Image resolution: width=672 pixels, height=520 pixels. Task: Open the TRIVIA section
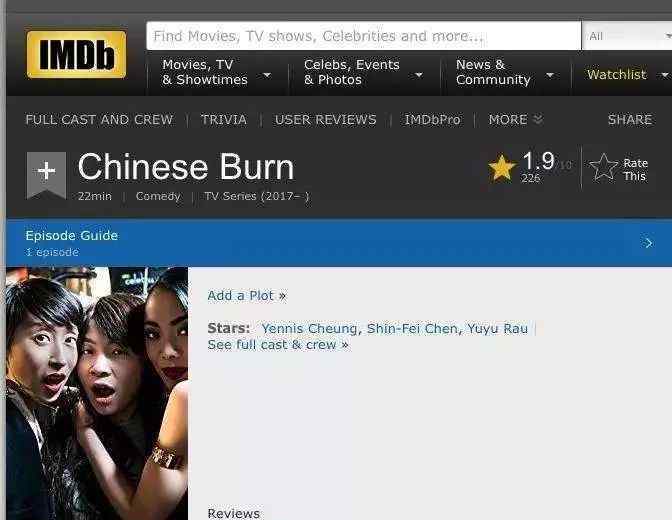[x=224, y=120]
